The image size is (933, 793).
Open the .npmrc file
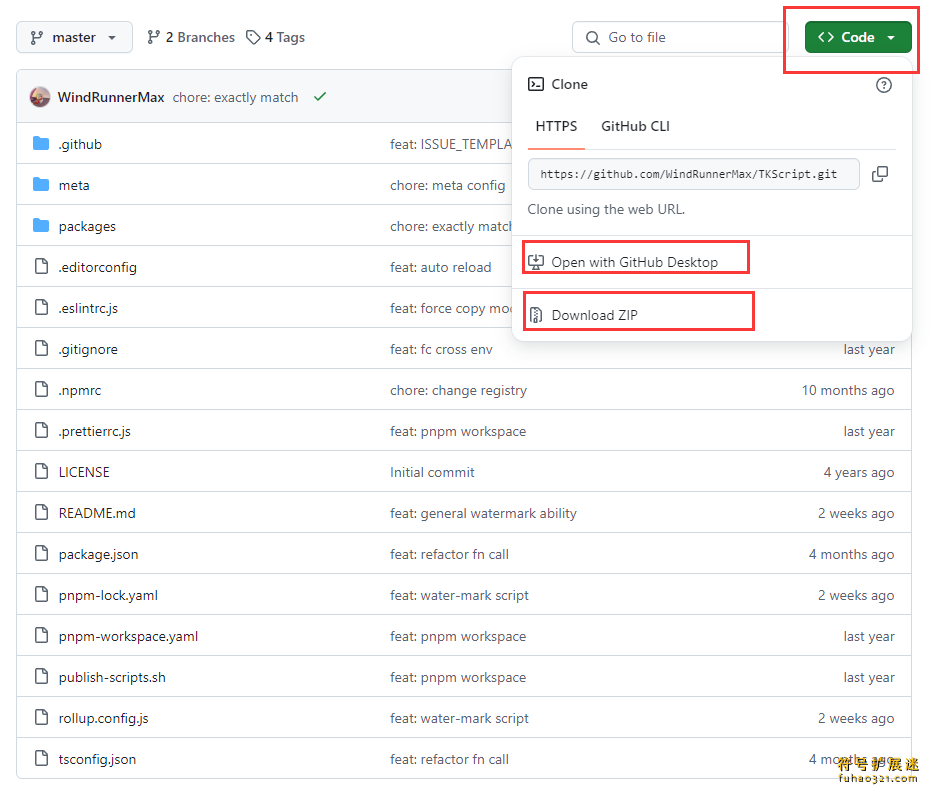pos(80,391)
